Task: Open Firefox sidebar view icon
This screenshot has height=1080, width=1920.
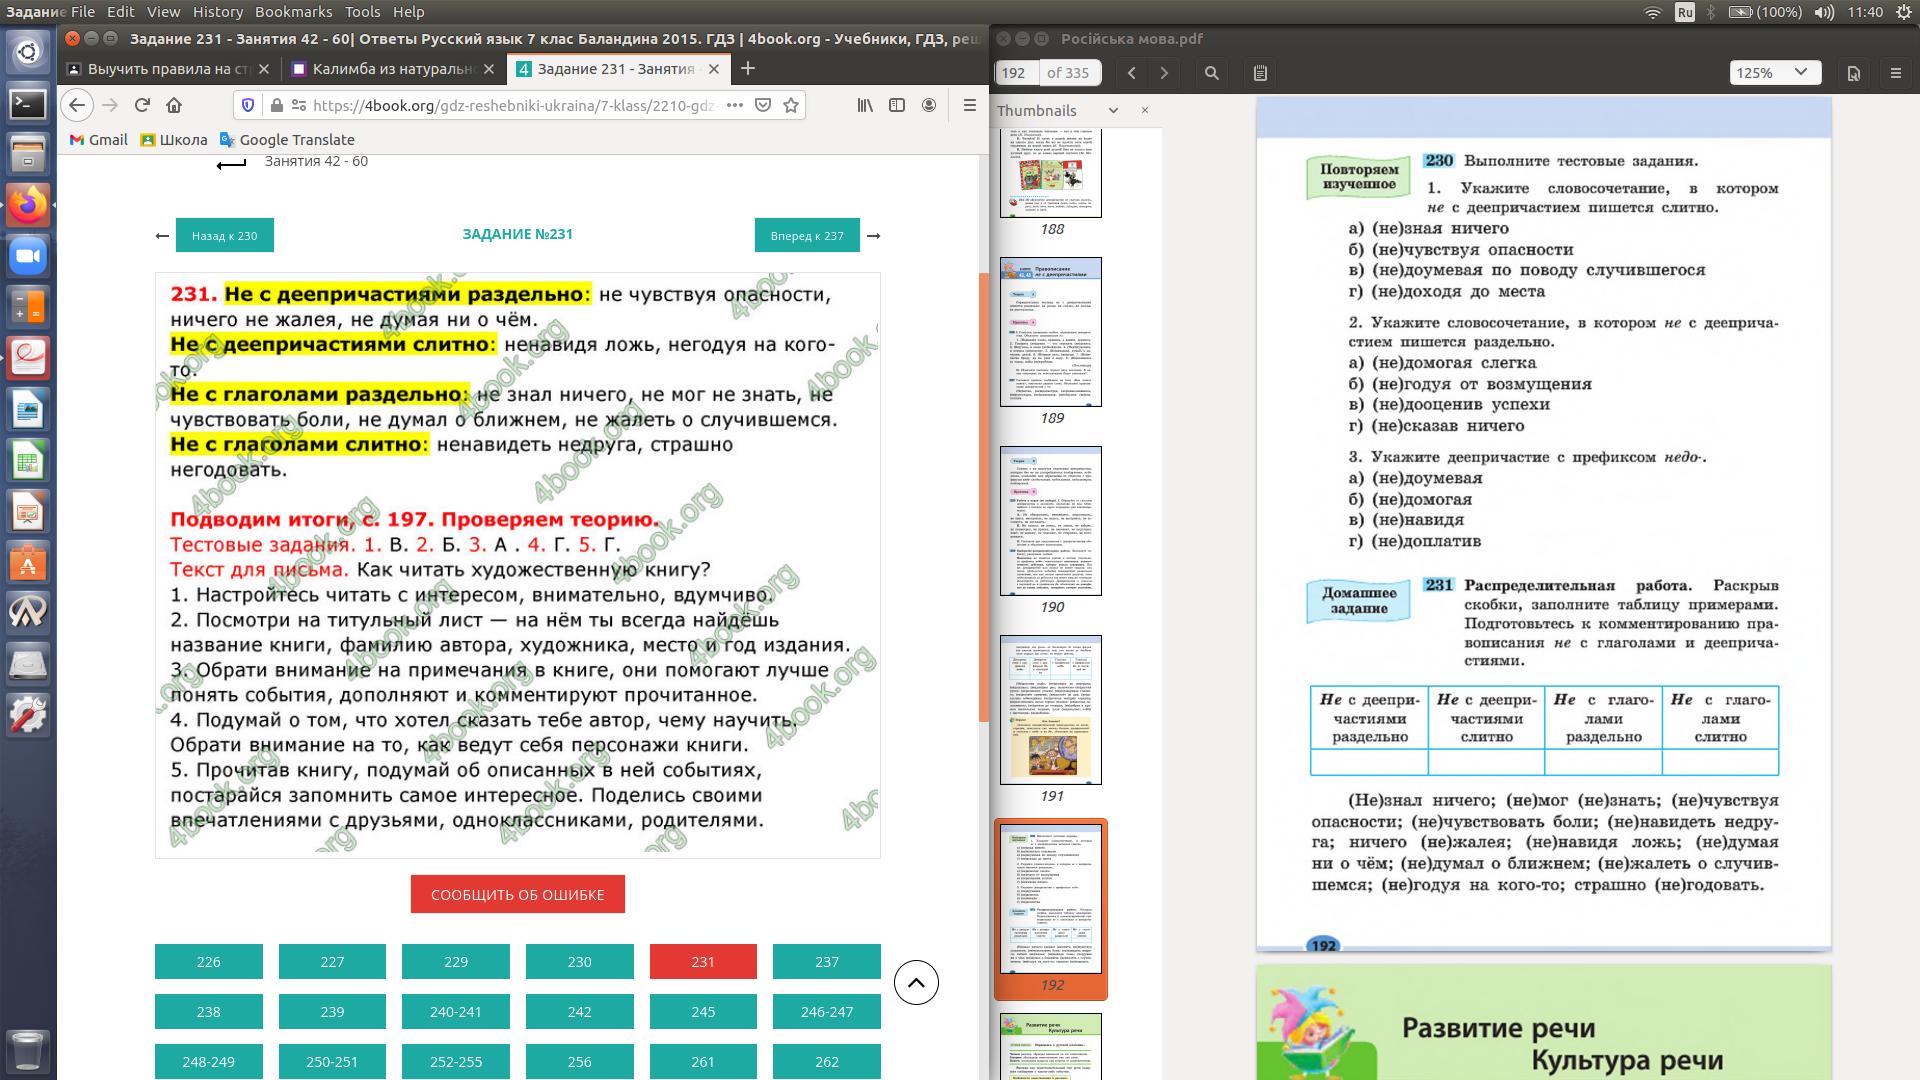Action: [897, 105]
